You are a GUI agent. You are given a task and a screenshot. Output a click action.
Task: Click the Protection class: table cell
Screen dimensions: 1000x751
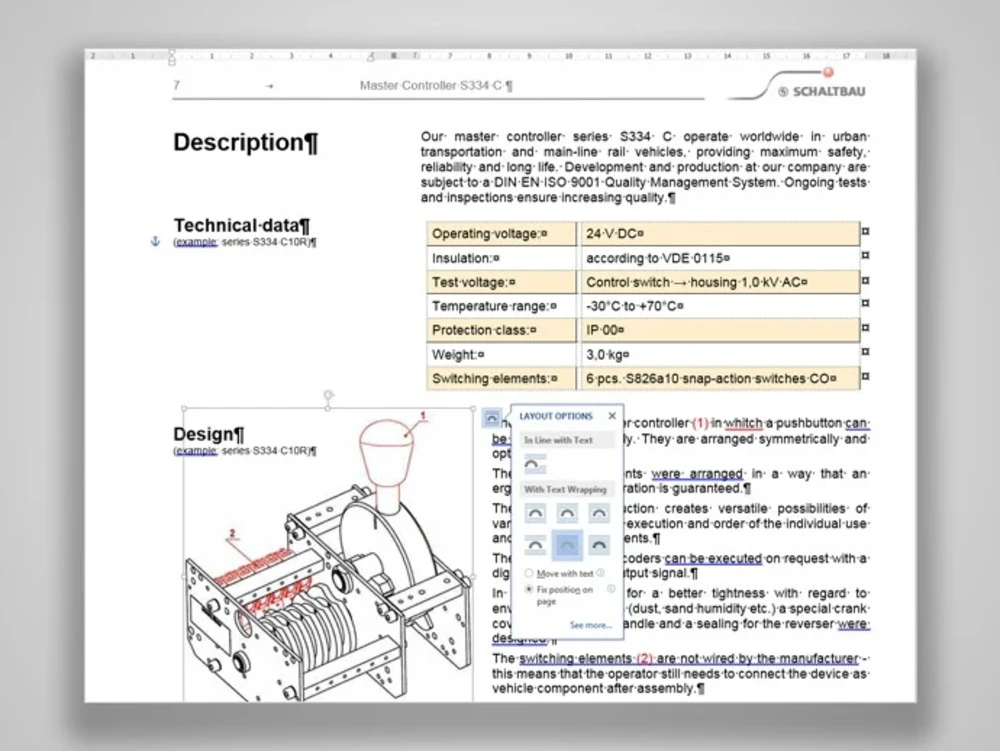(x=501, y=330)
